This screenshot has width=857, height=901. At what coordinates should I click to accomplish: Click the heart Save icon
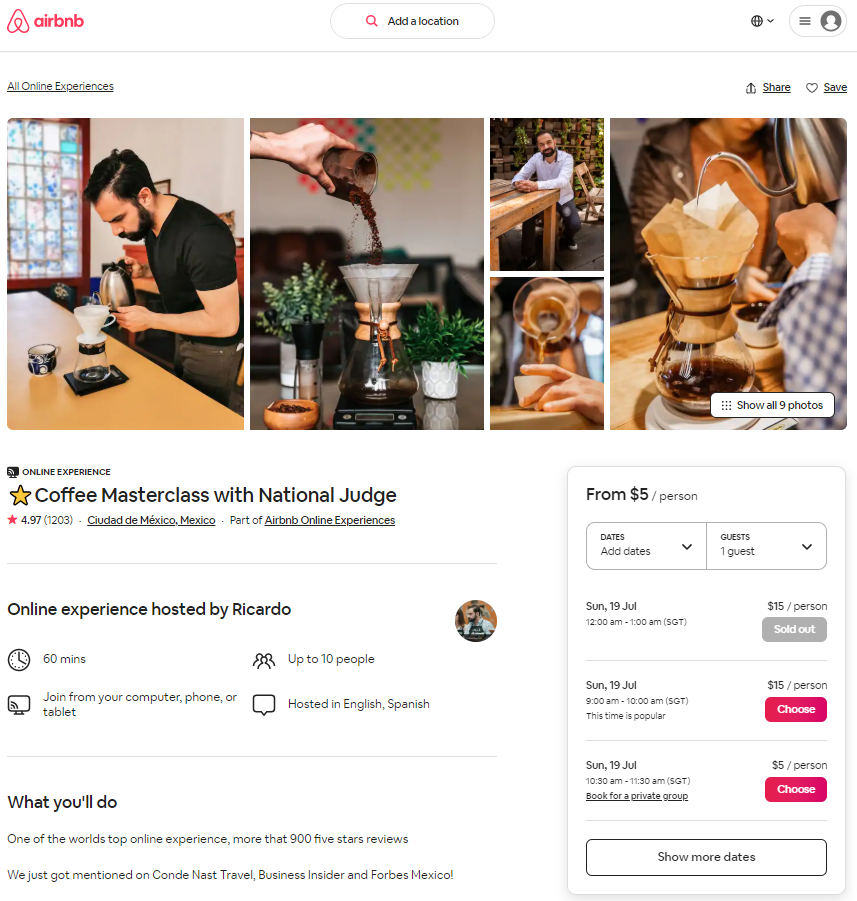812,88
